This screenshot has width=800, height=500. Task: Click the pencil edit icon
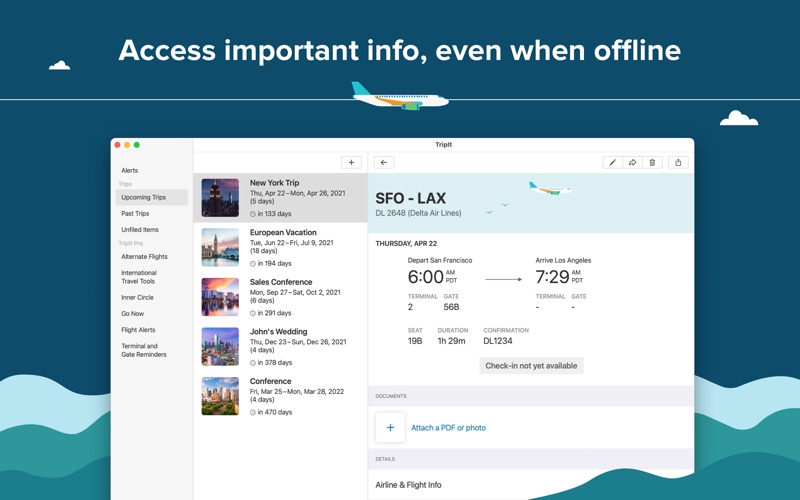(x=613, y=162)
